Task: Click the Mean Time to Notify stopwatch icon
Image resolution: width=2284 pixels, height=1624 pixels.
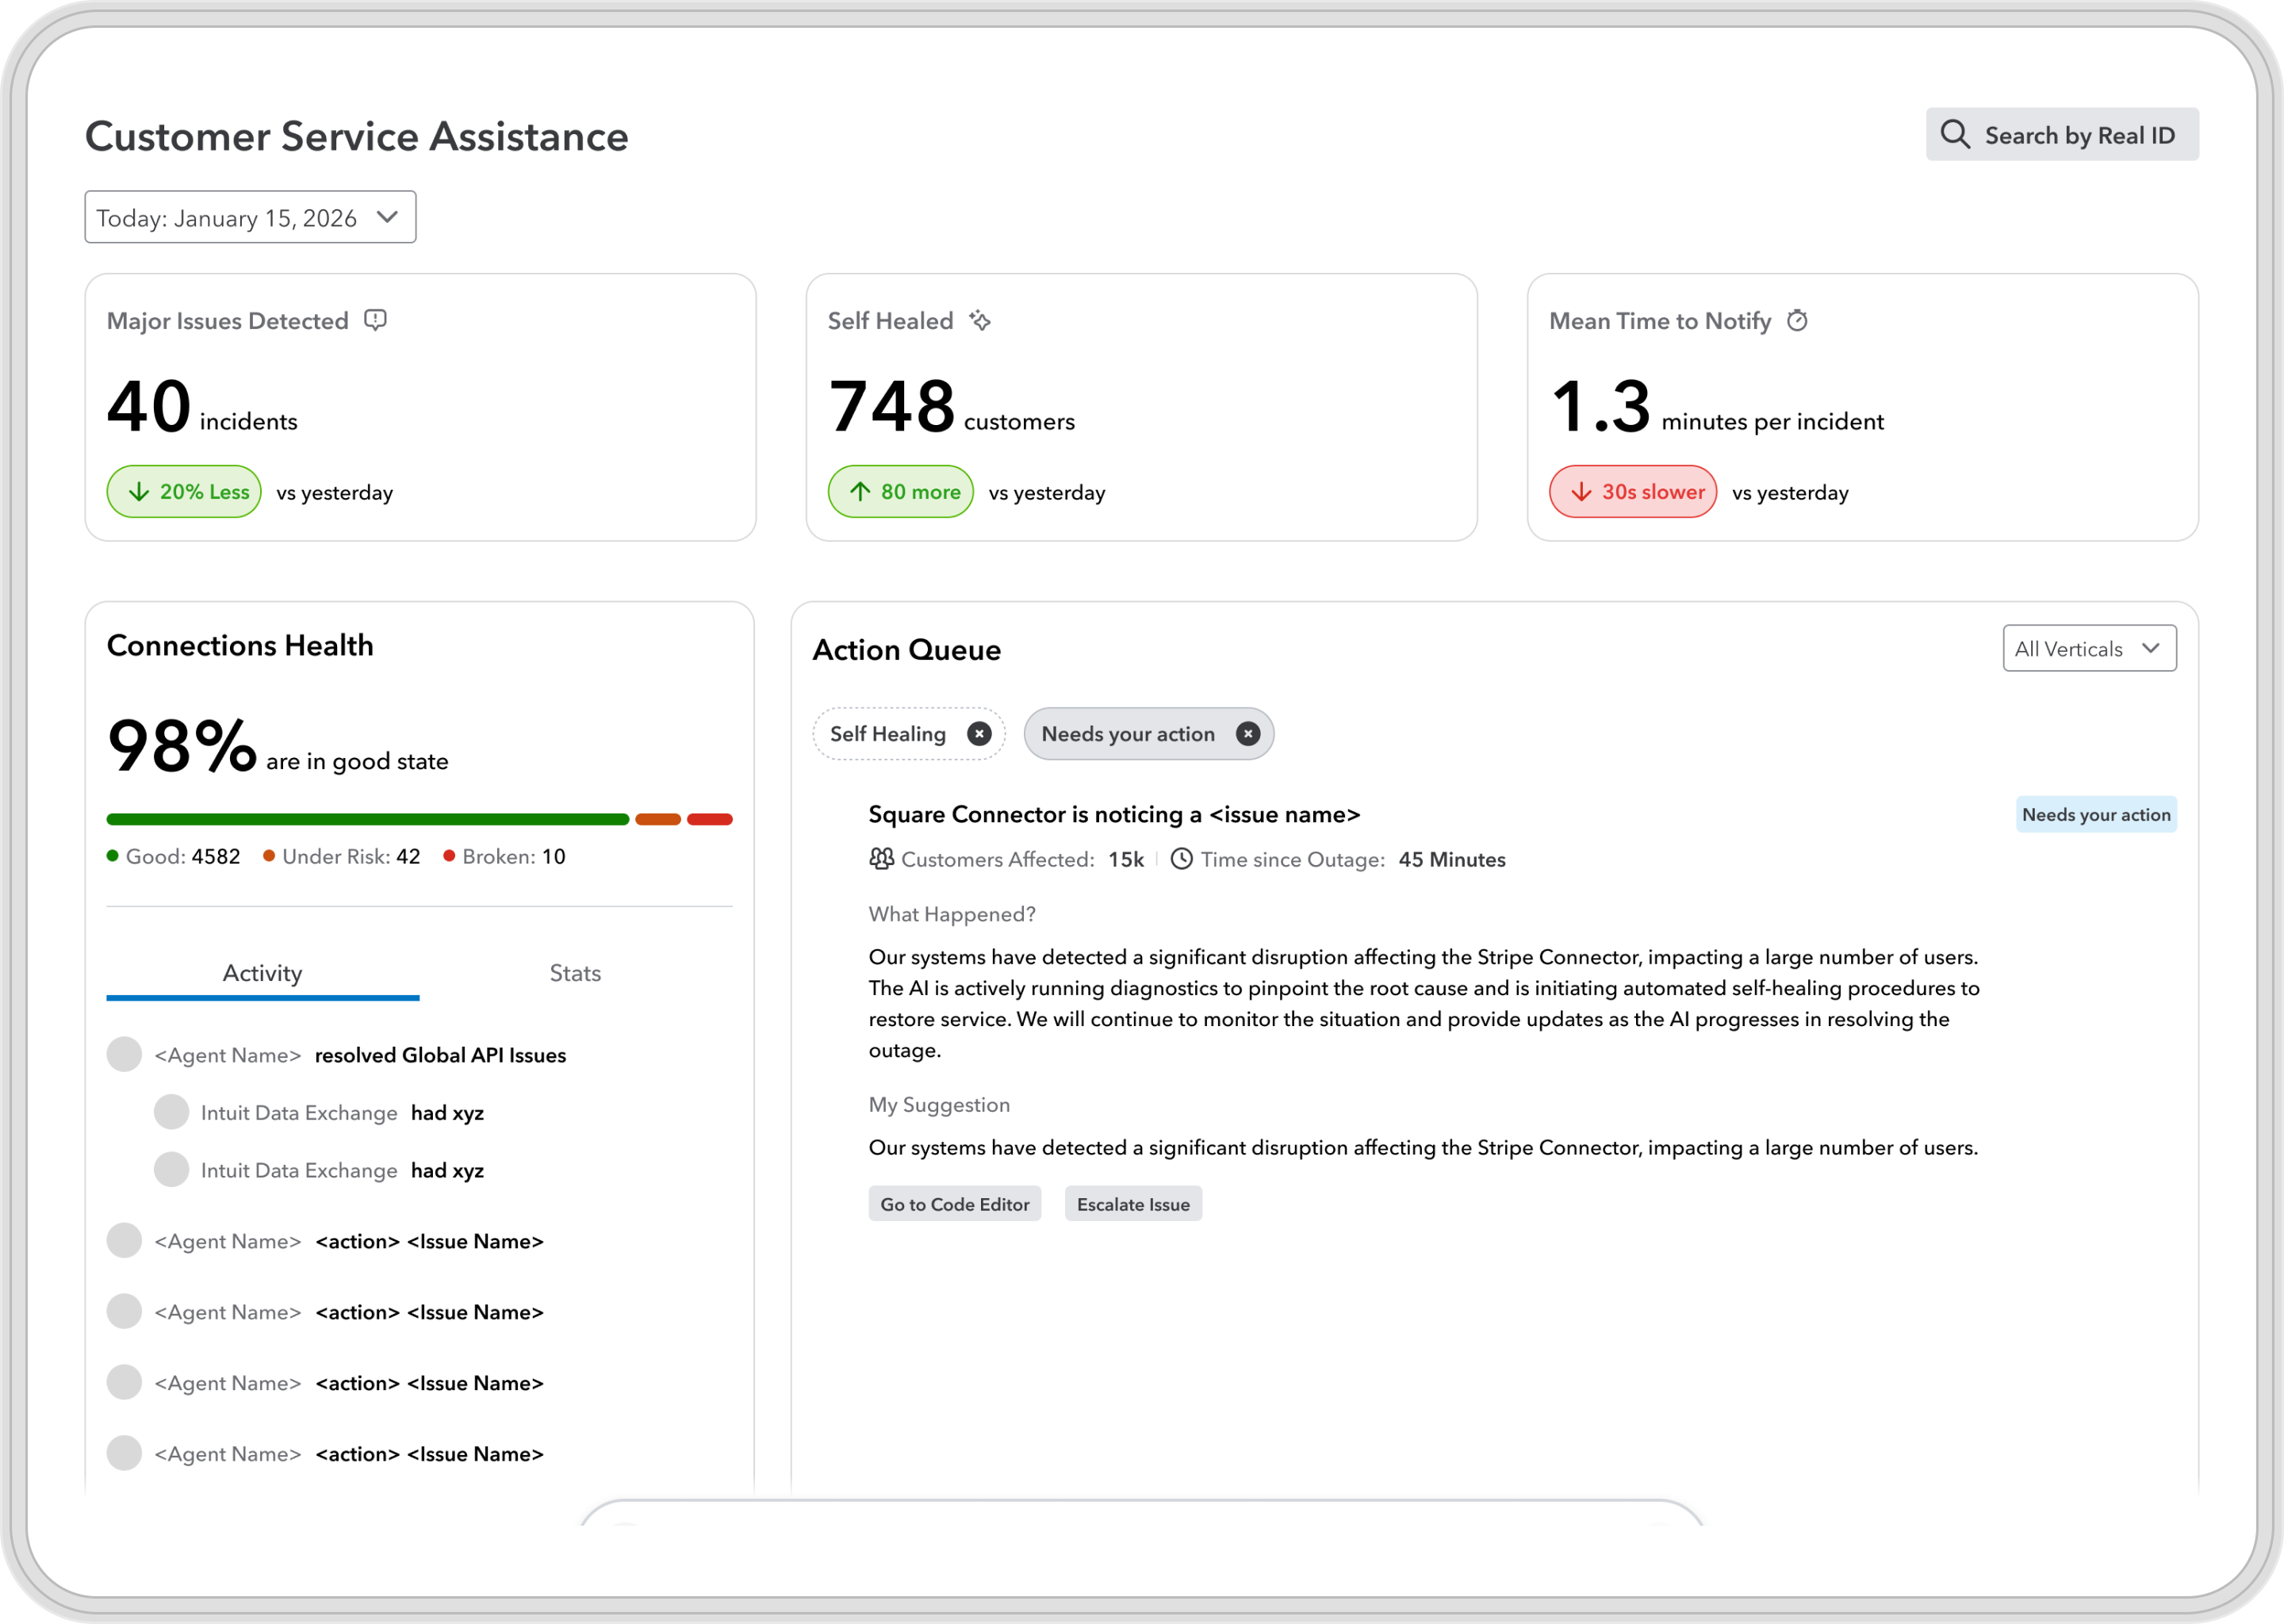Action: [1797, 320]
